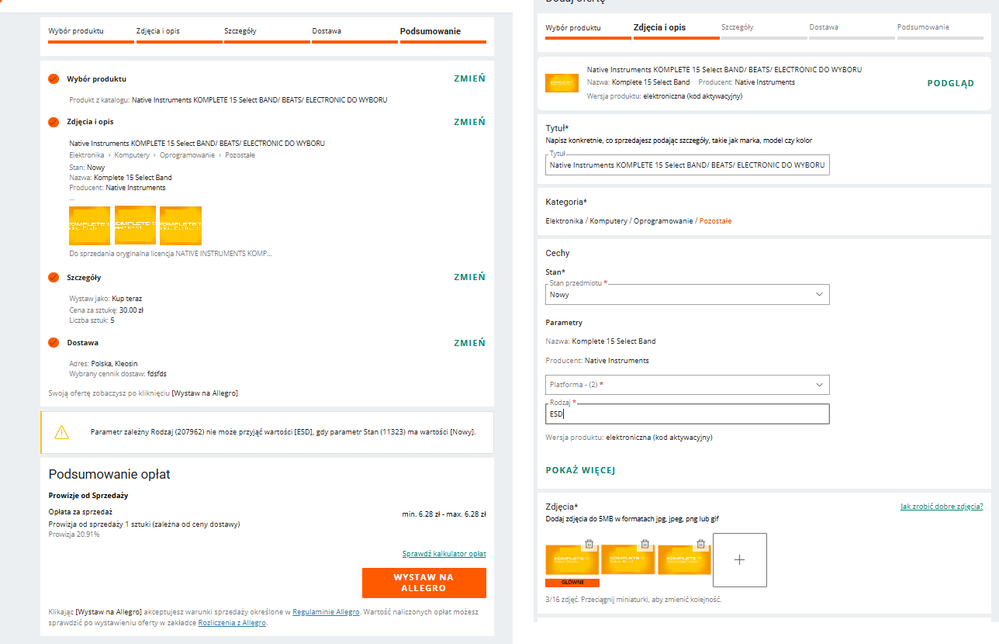Screen dimensions: 999x644
Task: Expand the Platforma dropdown
Action: point(687,385)
